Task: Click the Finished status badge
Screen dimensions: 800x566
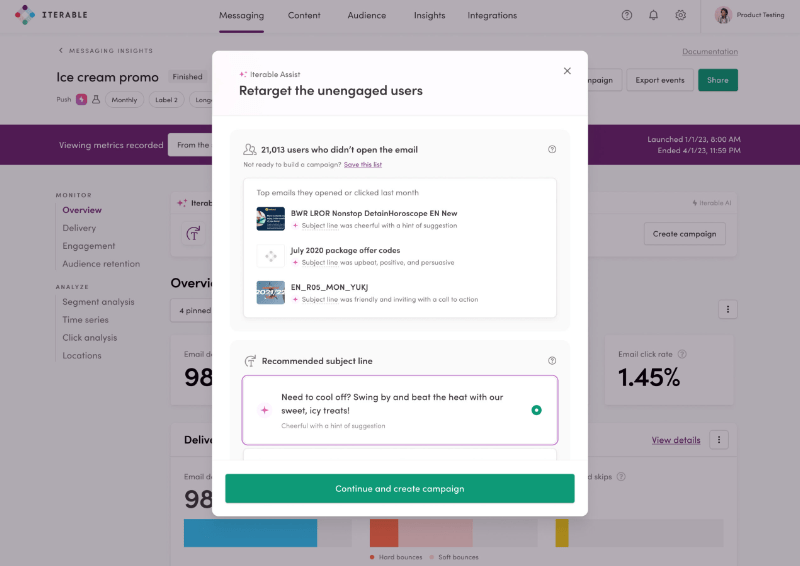Action: click(187, 77)
